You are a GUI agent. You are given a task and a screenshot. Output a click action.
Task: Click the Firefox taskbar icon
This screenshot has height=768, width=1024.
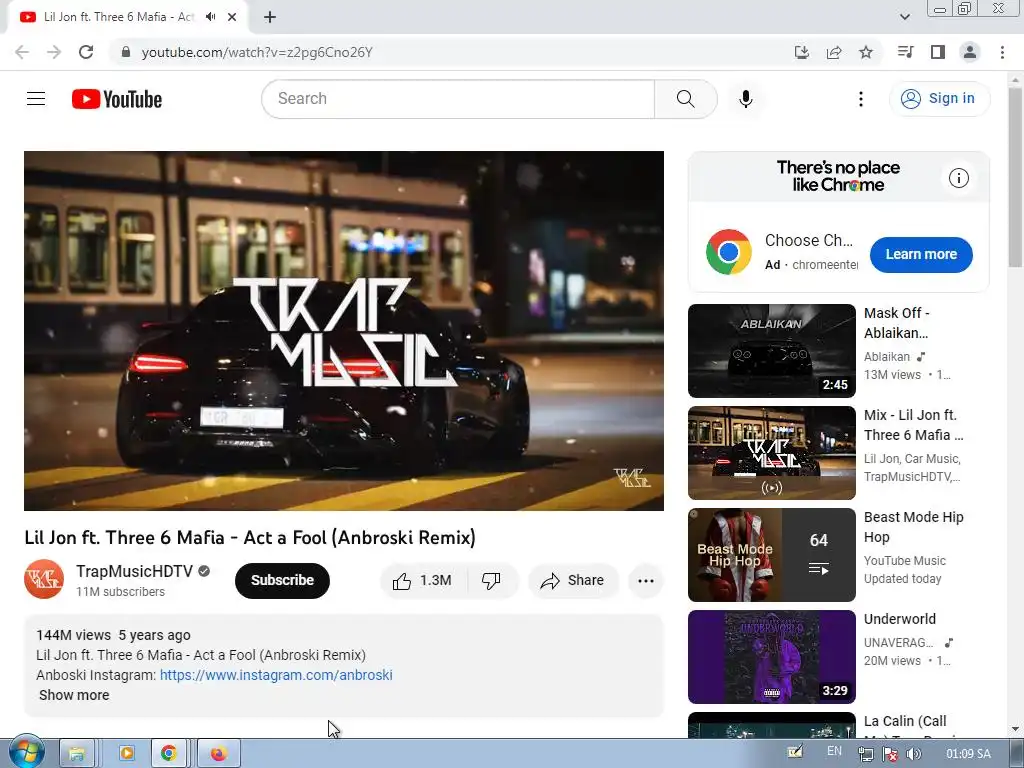[218, 754]
